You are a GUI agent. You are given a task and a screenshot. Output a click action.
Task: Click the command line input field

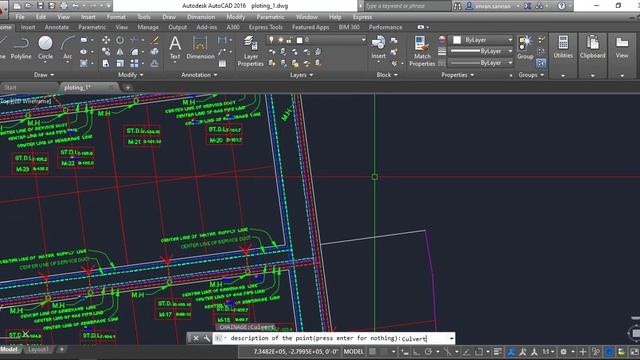coord(334,338)
